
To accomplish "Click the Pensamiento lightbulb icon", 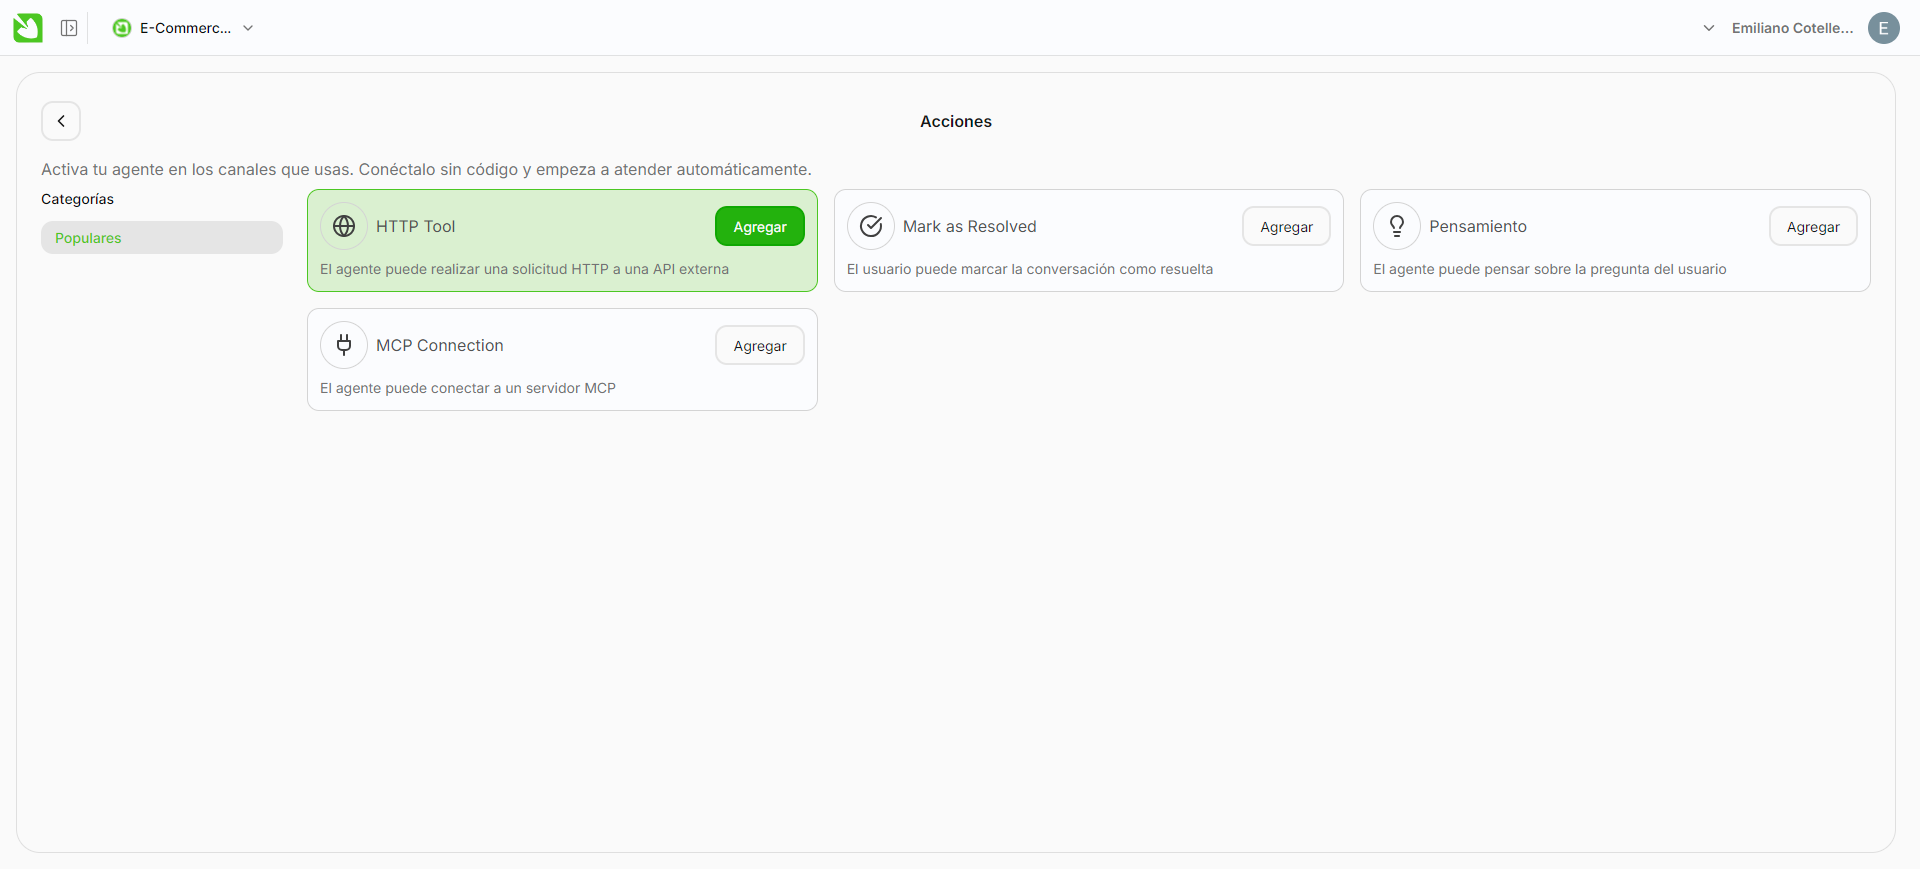I will pyautogui.click(x=1397, y=226).
